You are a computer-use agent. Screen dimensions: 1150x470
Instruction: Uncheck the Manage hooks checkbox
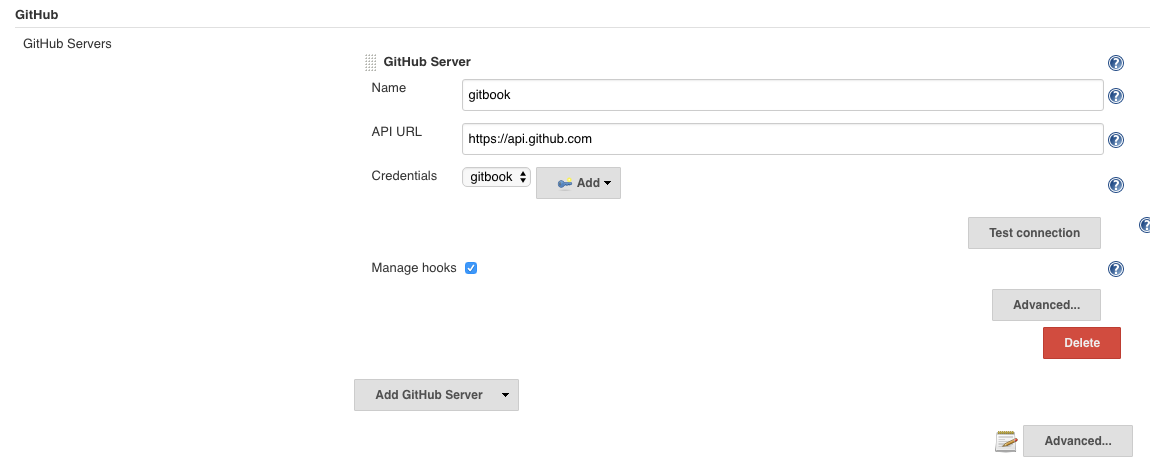click(471, 268)
